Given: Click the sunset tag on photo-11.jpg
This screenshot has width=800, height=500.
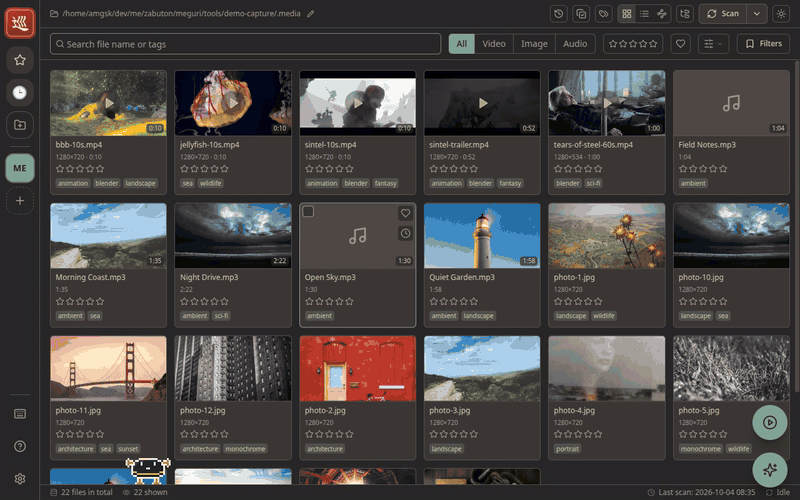Looking at the screenshot, I should point(128,449).
